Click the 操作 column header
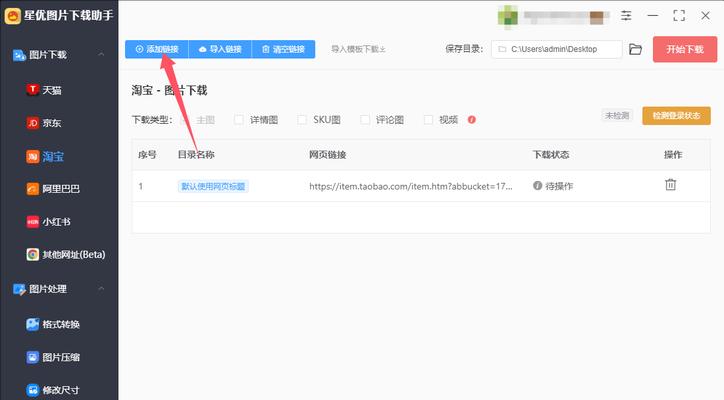The image size is (724, 400). (673, 155)
